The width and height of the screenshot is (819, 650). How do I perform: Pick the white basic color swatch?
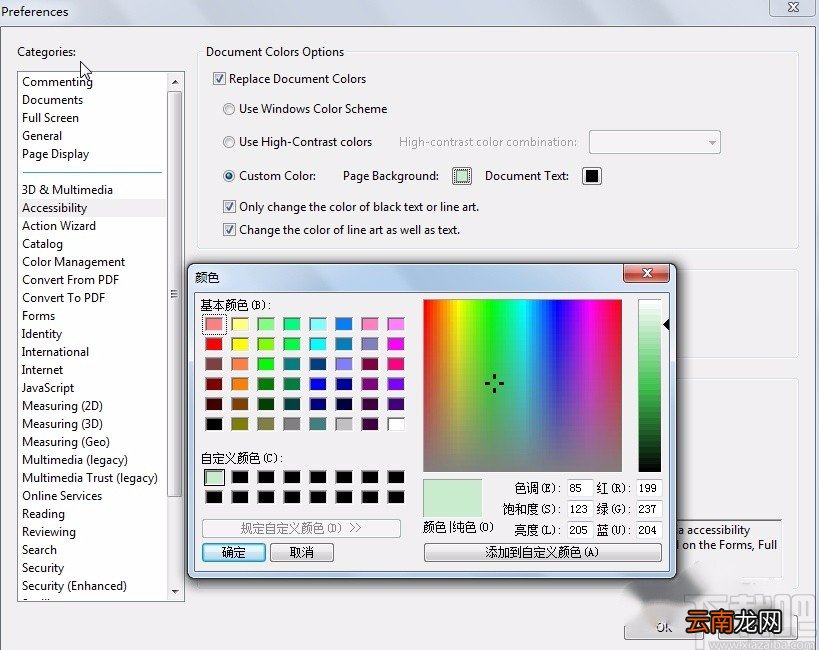[x=396, y=424]
